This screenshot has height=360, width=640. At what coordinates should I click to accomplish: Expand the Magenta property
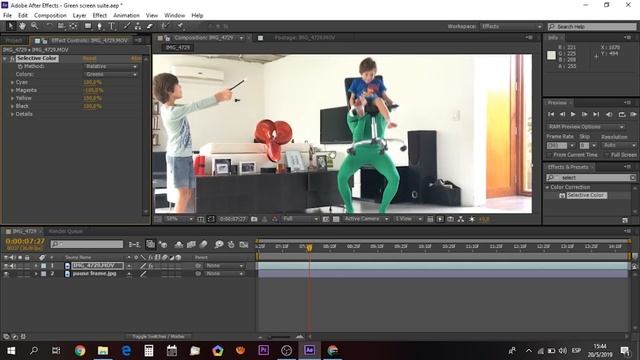tap(12, 90)
